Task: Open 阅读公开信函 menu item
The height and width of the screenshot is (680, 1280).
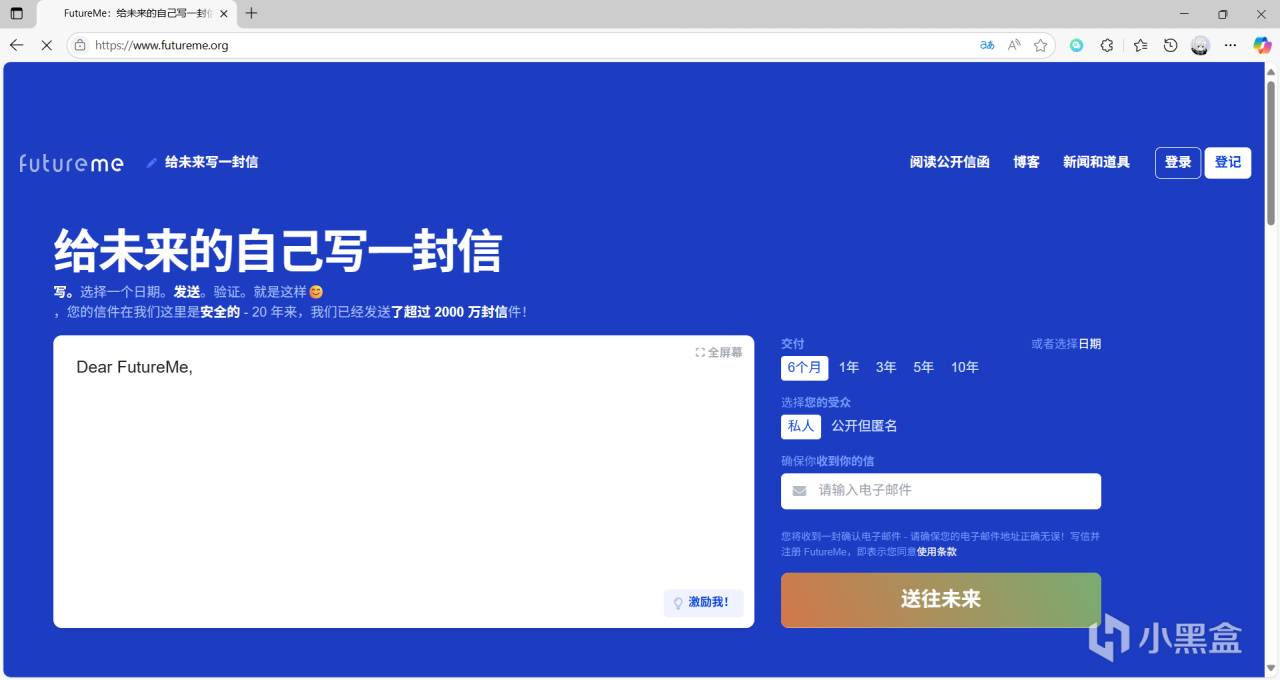Action: pos(949,162)
